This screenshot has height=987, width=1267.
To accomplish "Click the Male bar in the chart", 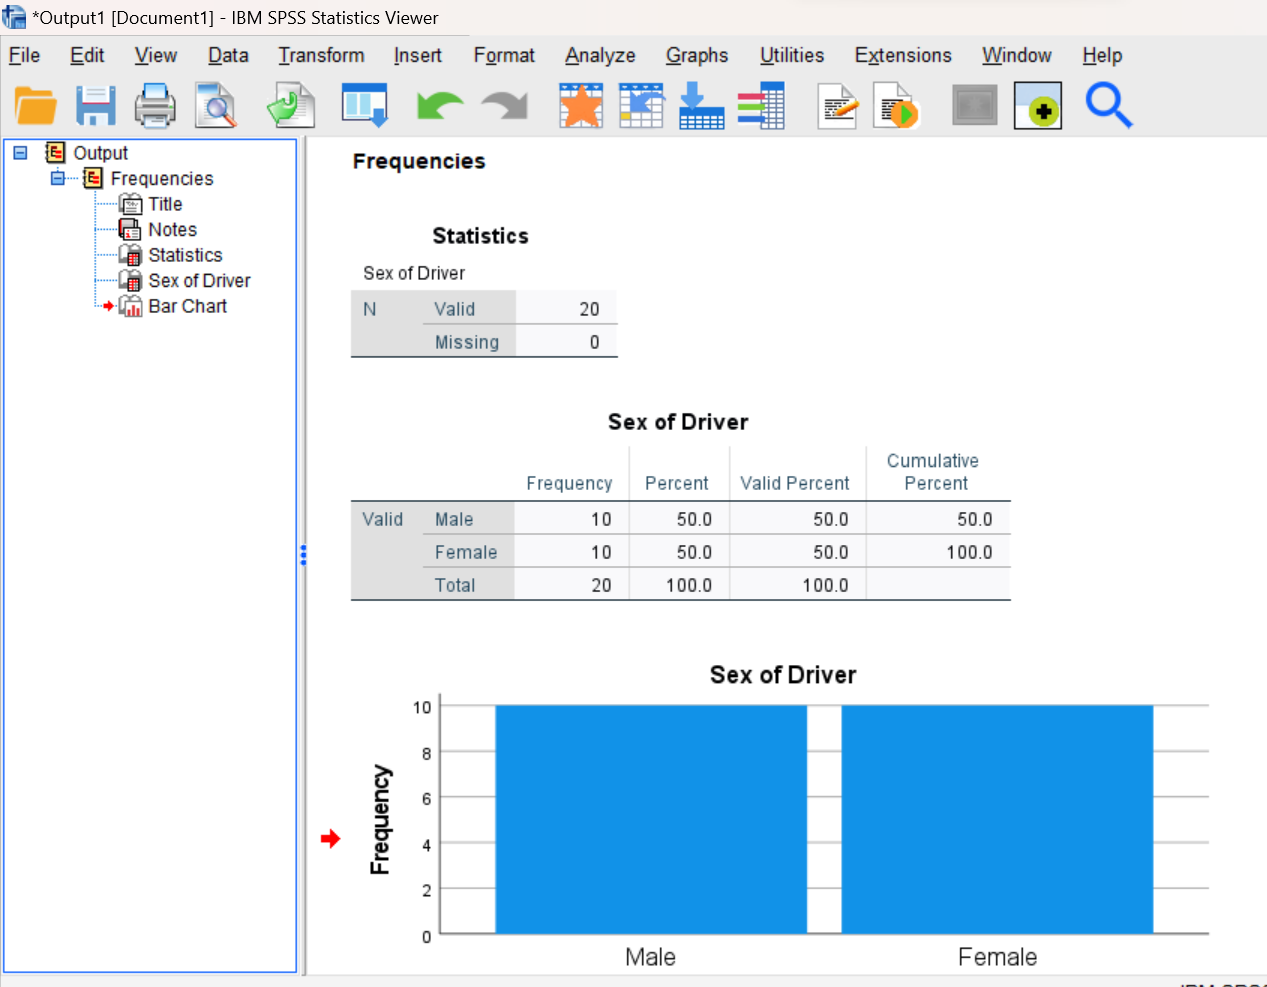I will click(651, 820).
